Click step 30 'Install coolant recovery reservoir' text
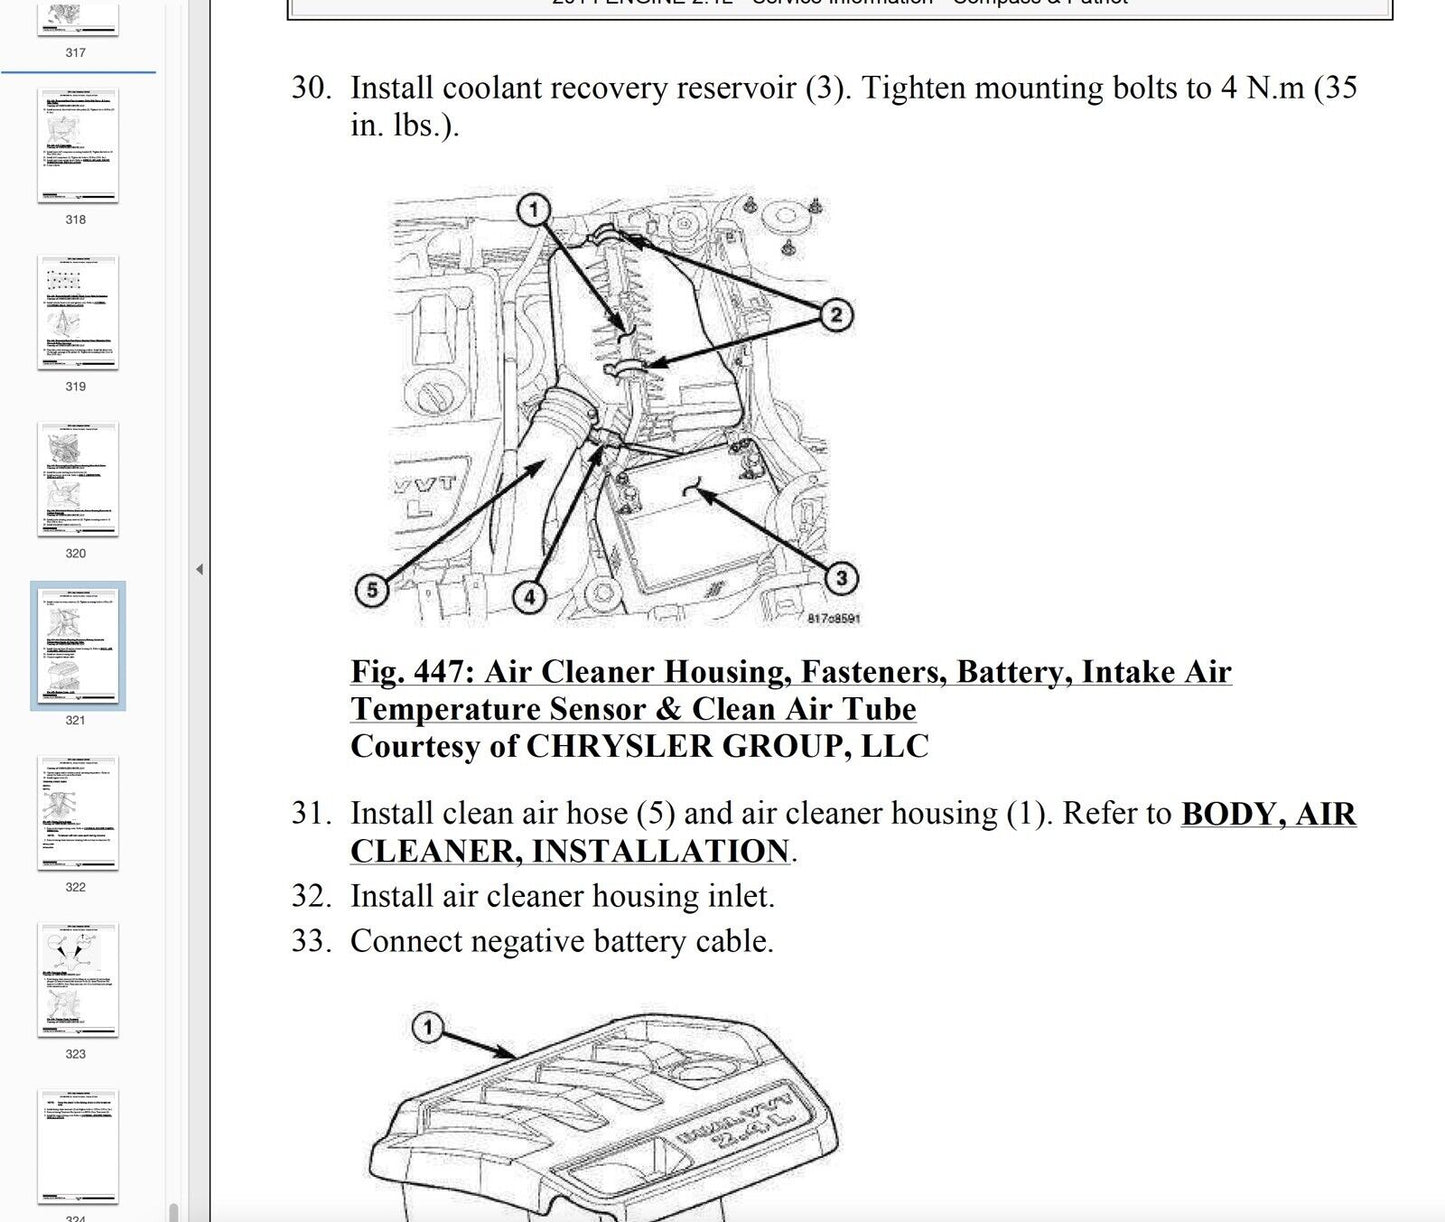Viewport: 1445px width, 1222px height. (854, 106)
